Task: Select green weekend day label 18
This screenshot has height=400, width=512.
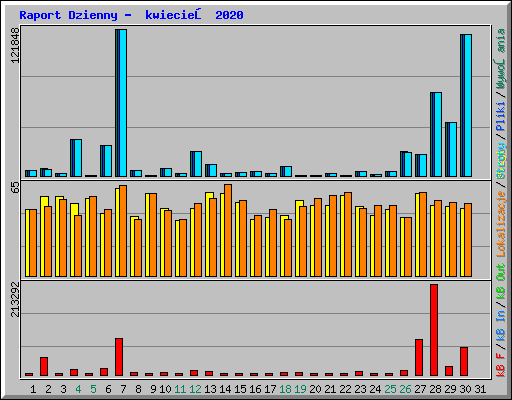Action: [285, 389]
